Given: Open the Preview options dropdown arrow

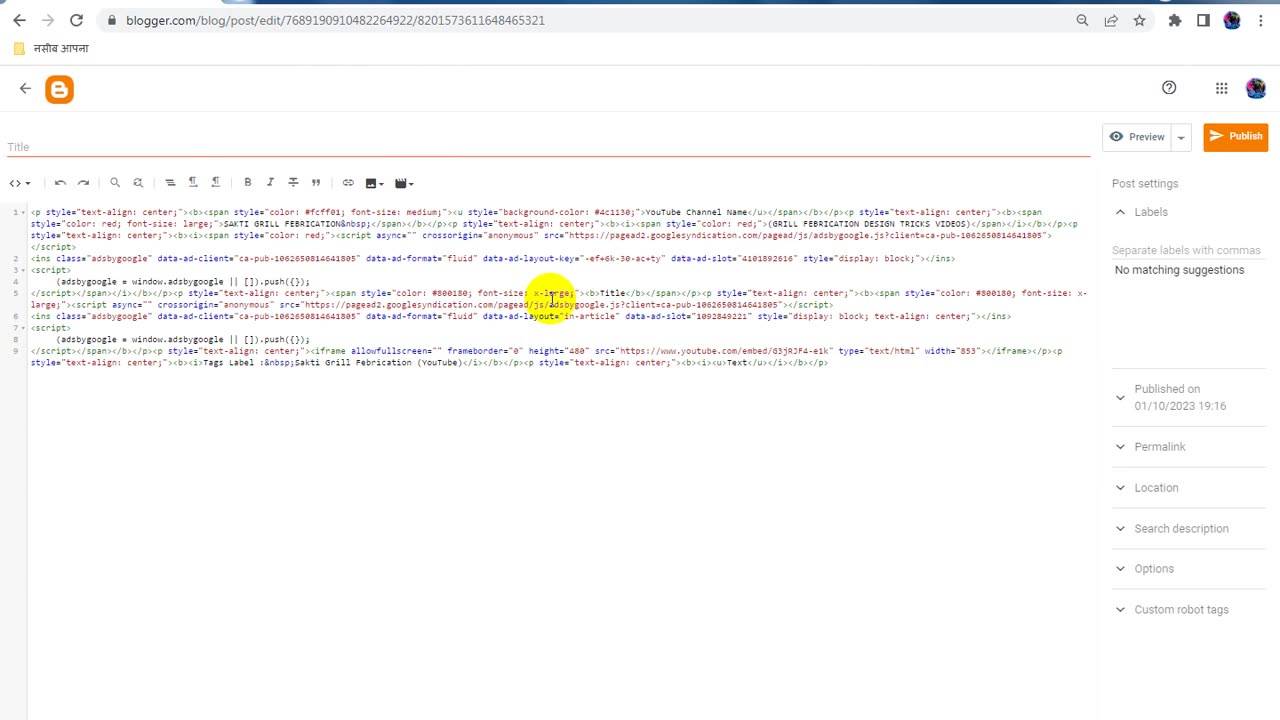Looking at the screenshot, I should [1181, 137].
